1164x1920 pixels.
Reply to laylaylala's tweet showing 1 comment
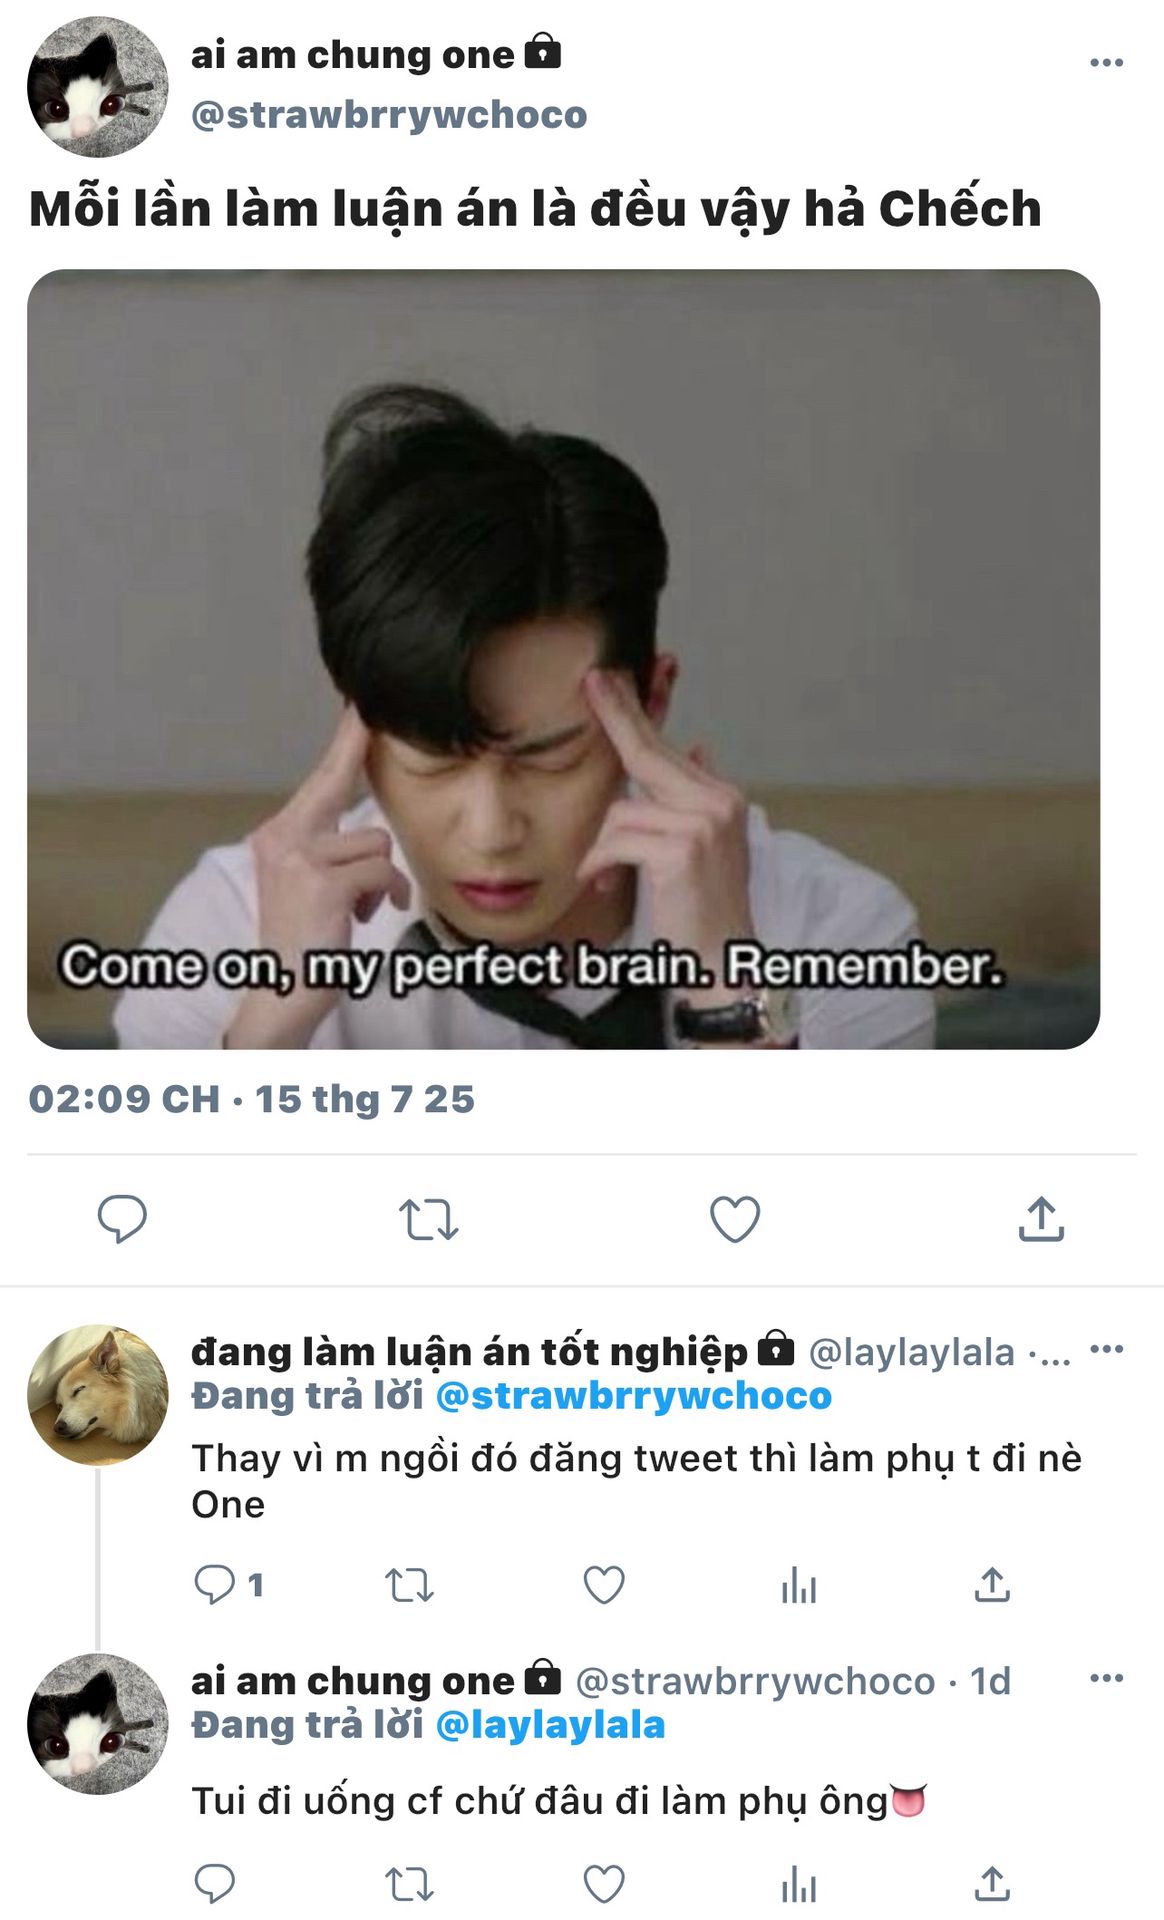(x=228, y=1585)
